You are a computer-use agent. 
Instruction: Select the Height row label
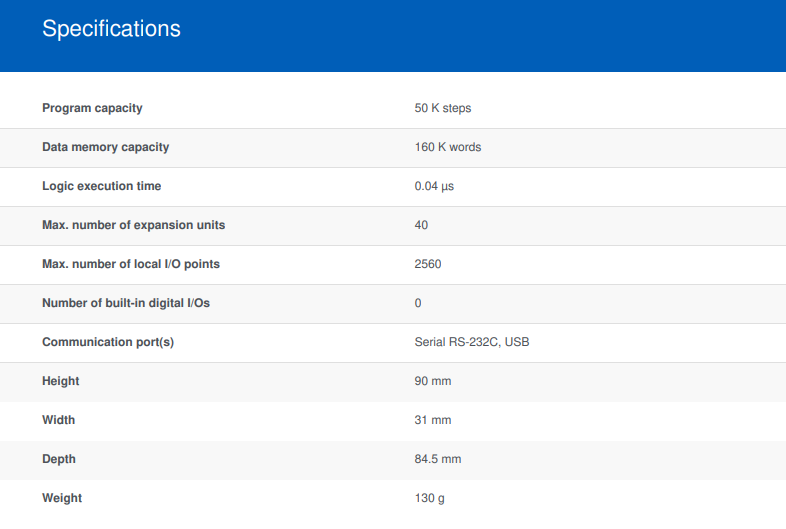(61, 381)
